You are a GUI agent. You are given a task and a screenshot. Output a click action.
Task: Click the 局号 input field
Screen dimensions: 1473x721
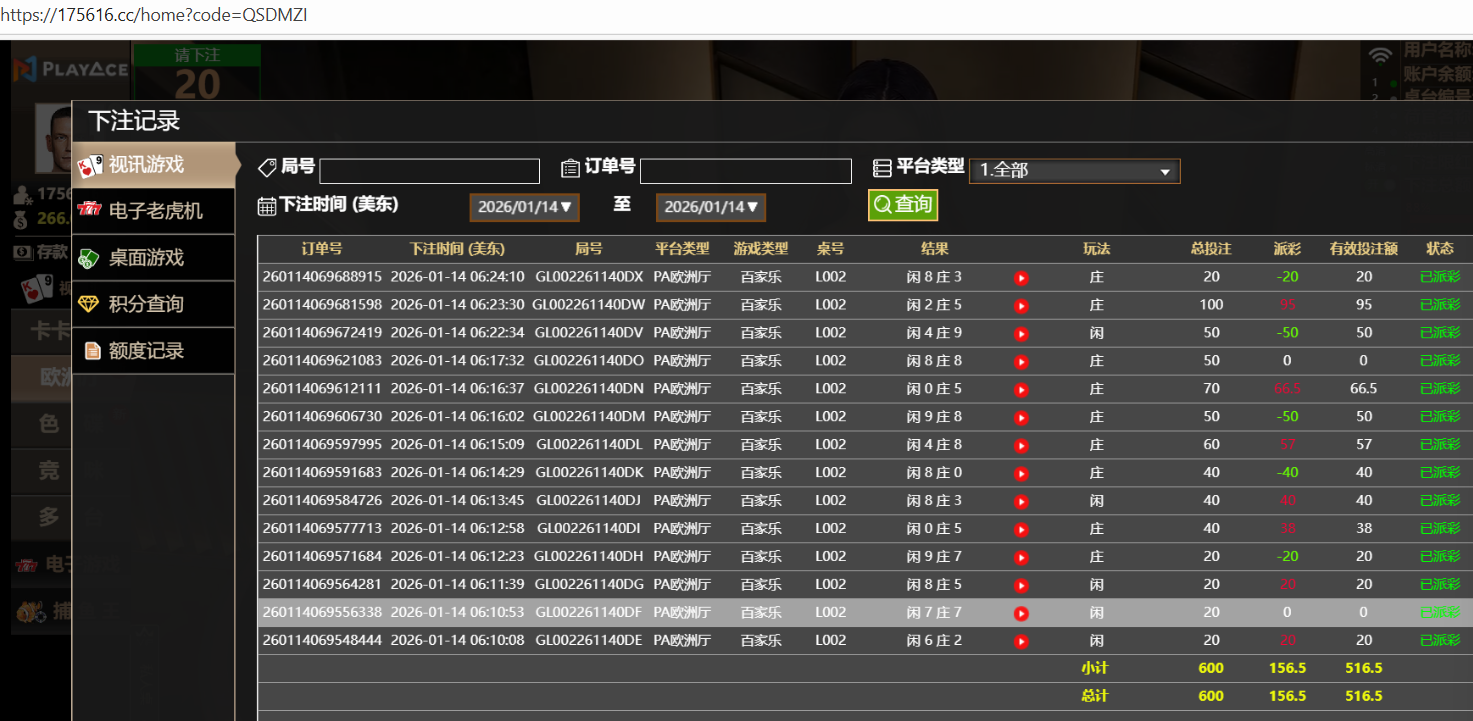(x=429, y=171)
